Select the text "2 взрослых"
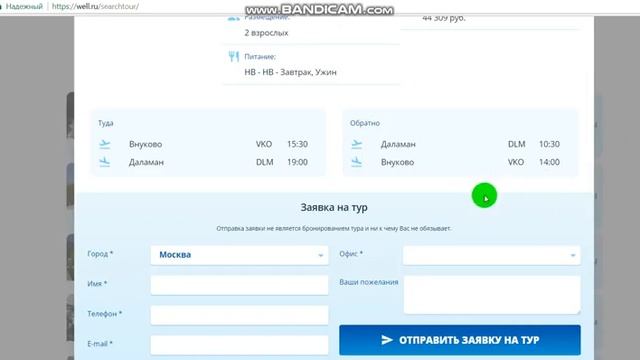This screenshot has height=360, width=640. click(266, 33)
